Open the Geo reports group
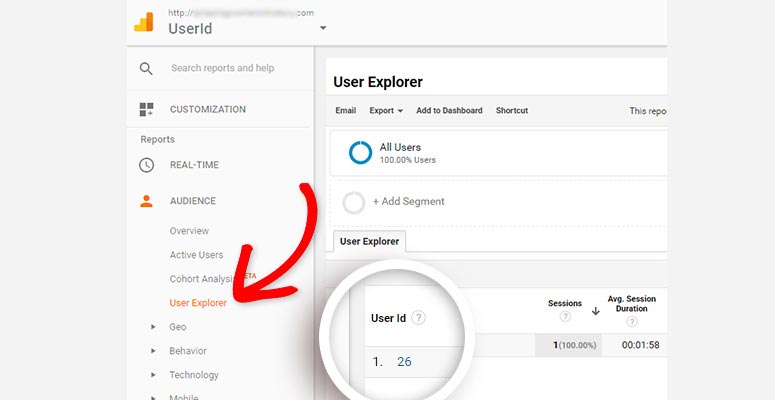 (178, 327)
